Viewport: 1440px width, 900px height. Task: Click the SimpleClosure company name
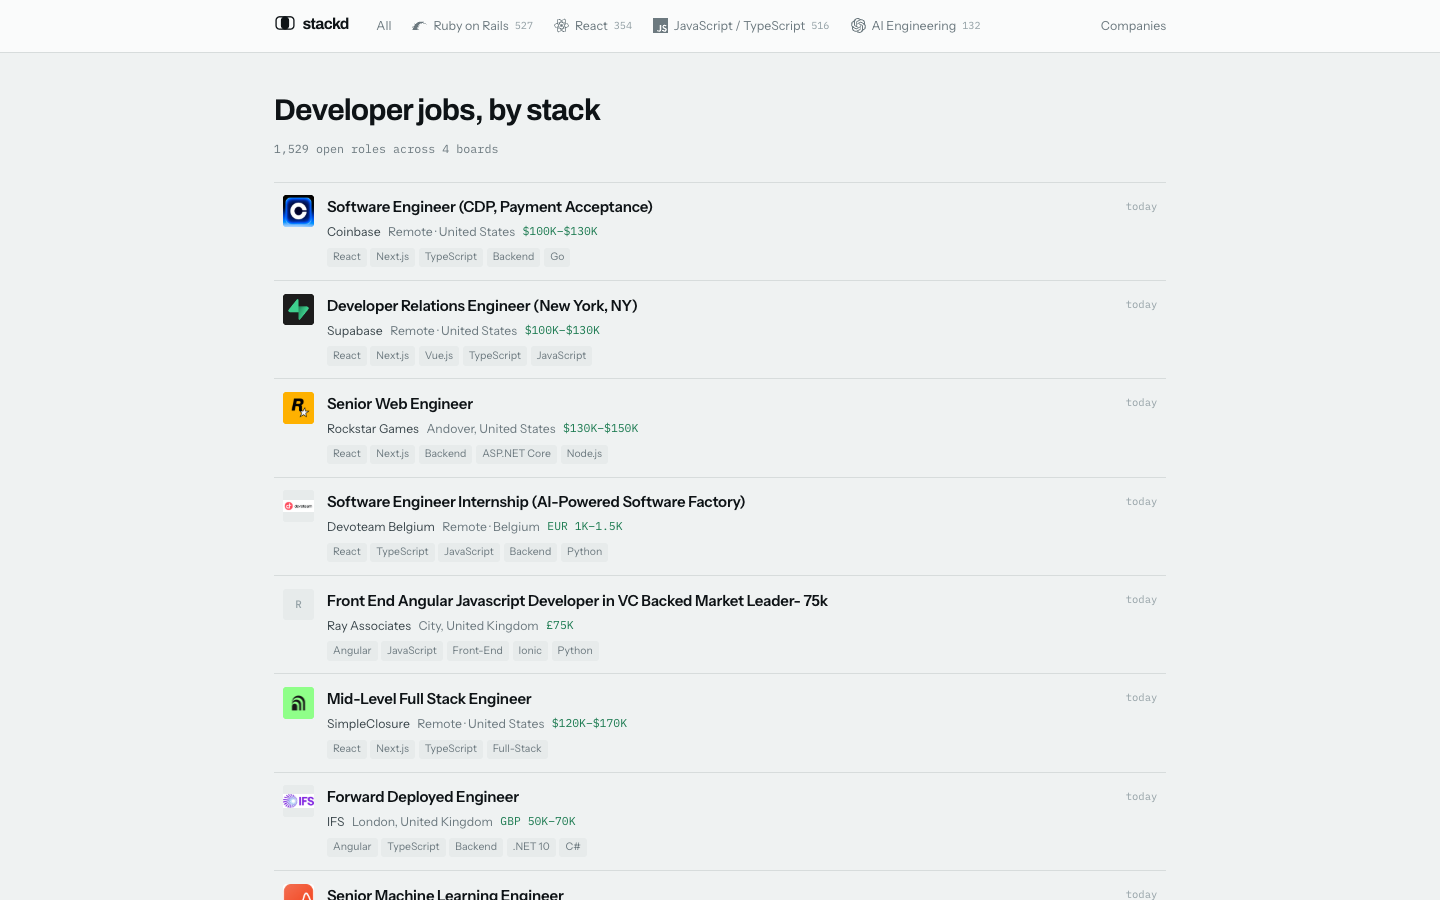tap(368, 724)
